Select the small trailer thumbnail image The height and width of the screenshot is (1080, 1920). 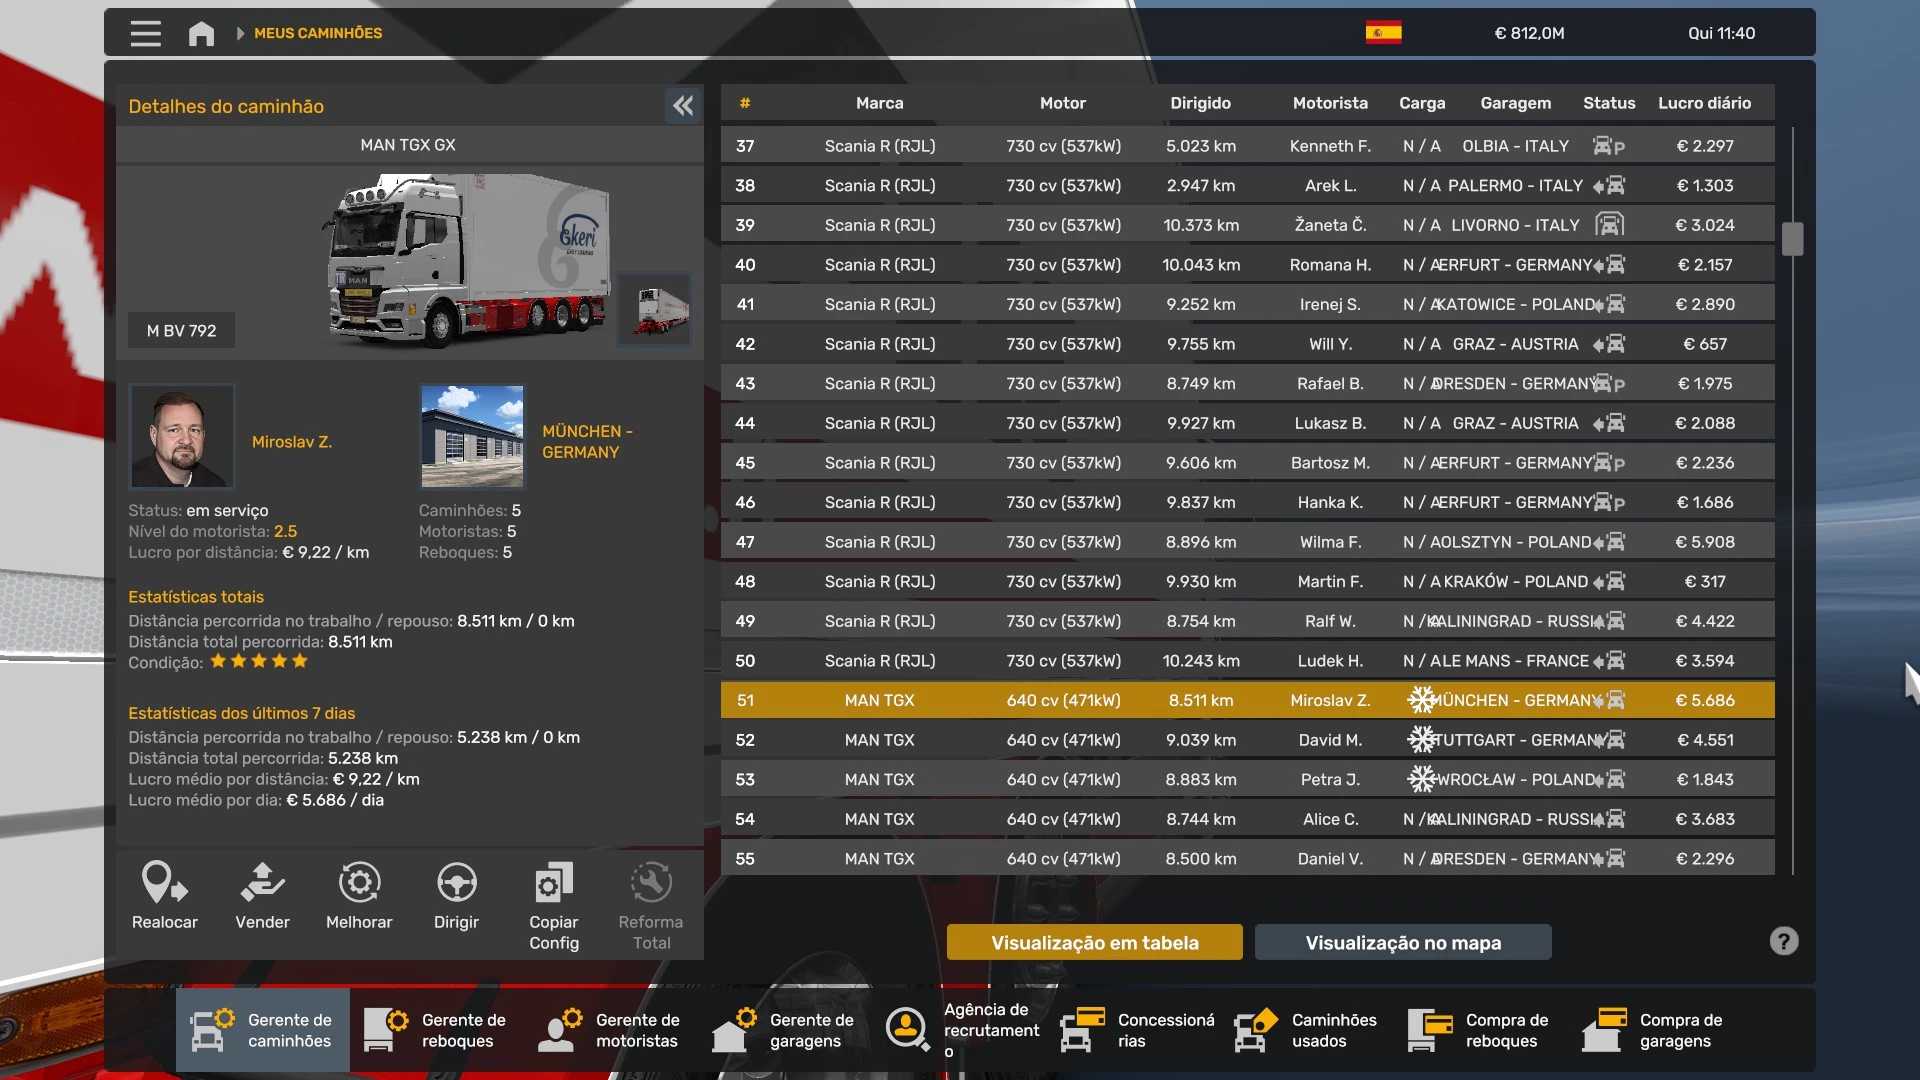point(654,309)
